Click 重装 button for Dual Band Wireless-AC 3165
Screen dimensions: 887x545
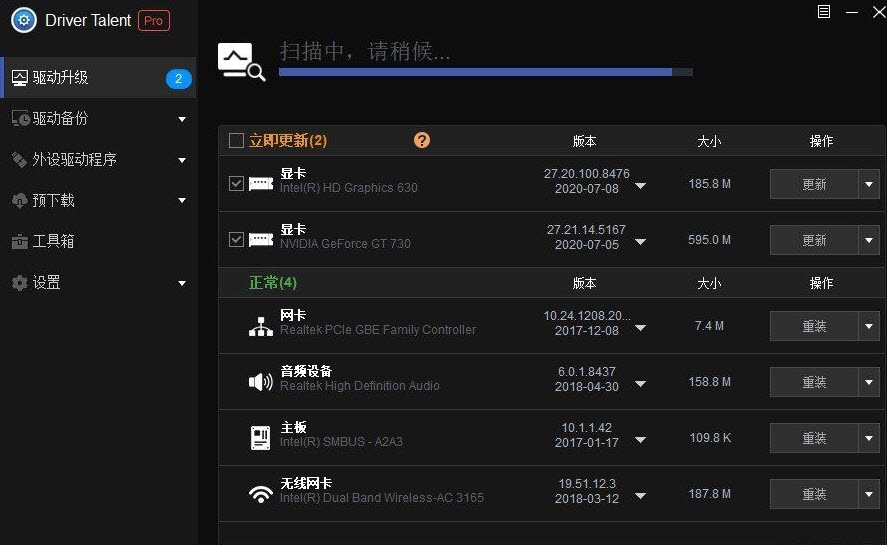[x=814, y=494]
